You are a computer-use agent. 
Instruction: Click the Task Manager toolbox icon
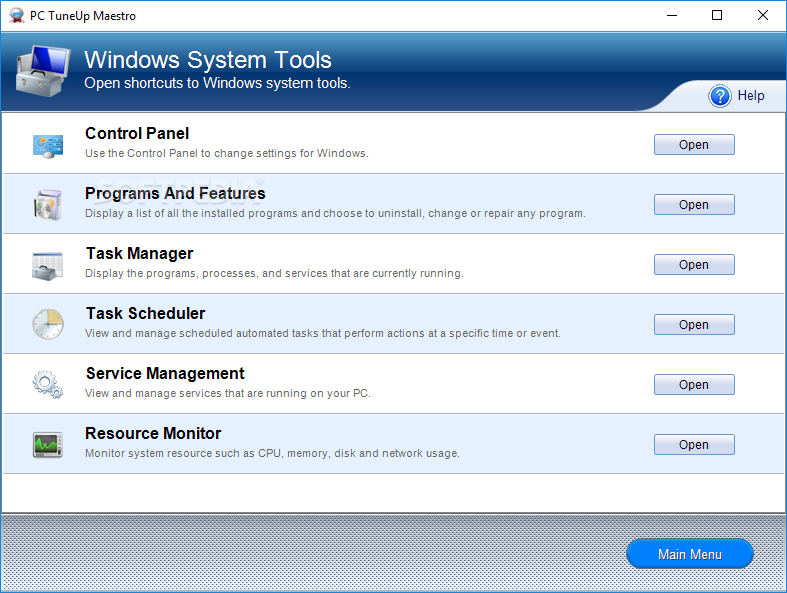(x=48, y=266)
